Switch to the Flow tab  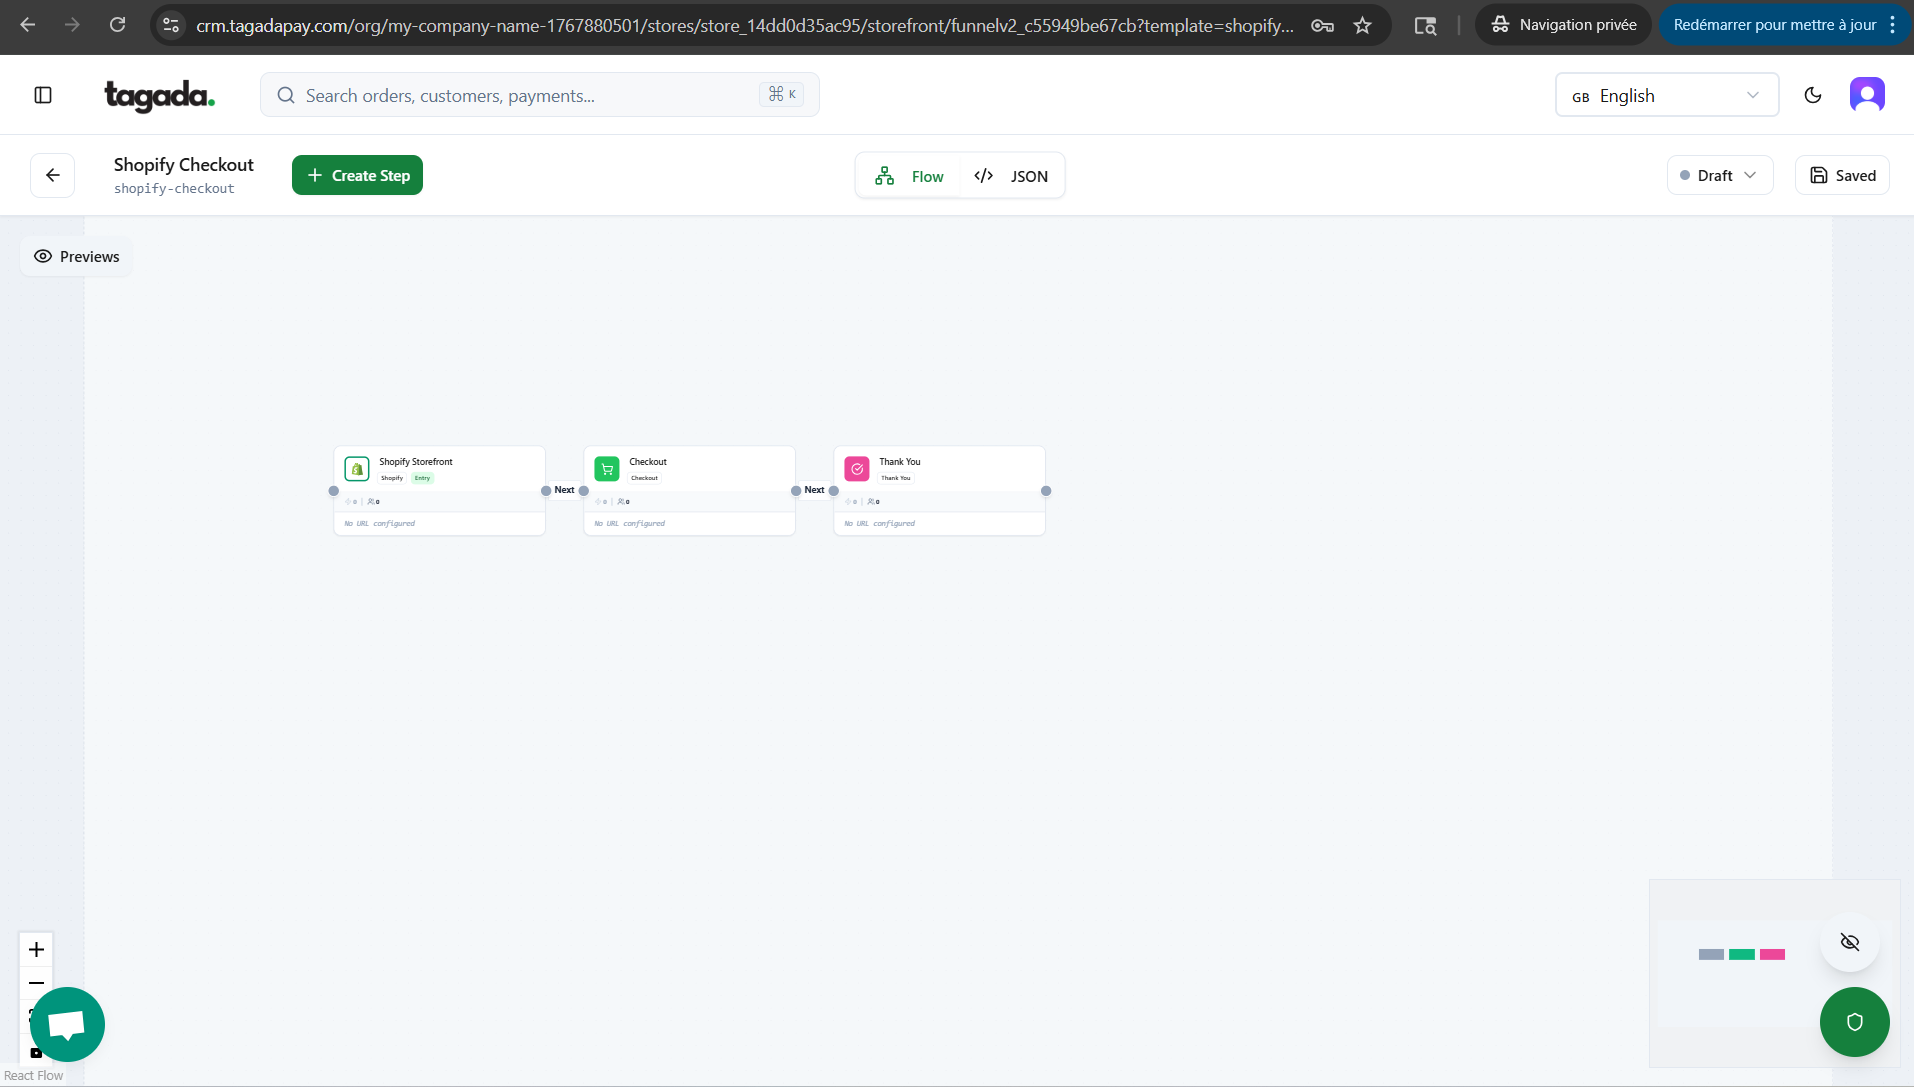click(x=910, y=176)
